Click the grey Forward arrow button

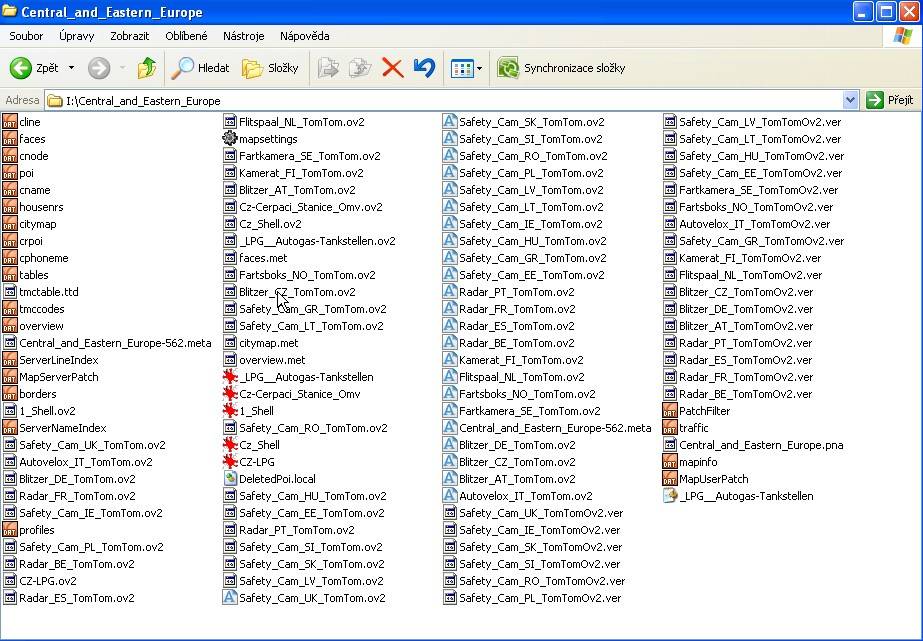(x=99, y=68)
